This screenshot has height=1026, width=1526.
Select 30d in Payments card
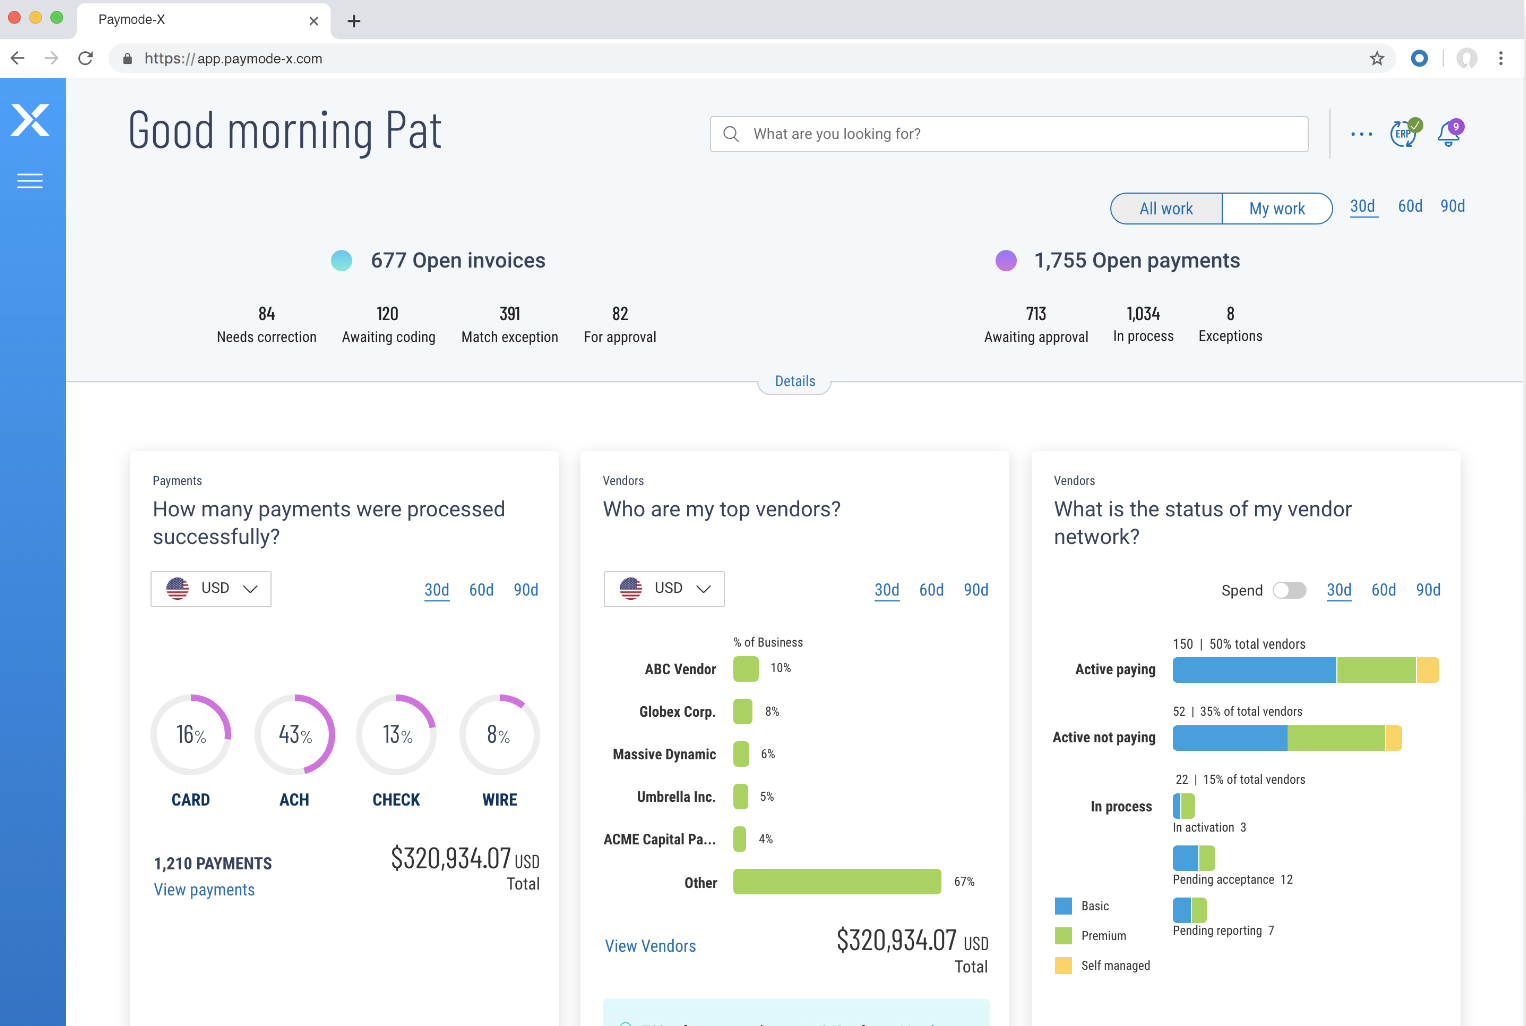tap(437, 590)
